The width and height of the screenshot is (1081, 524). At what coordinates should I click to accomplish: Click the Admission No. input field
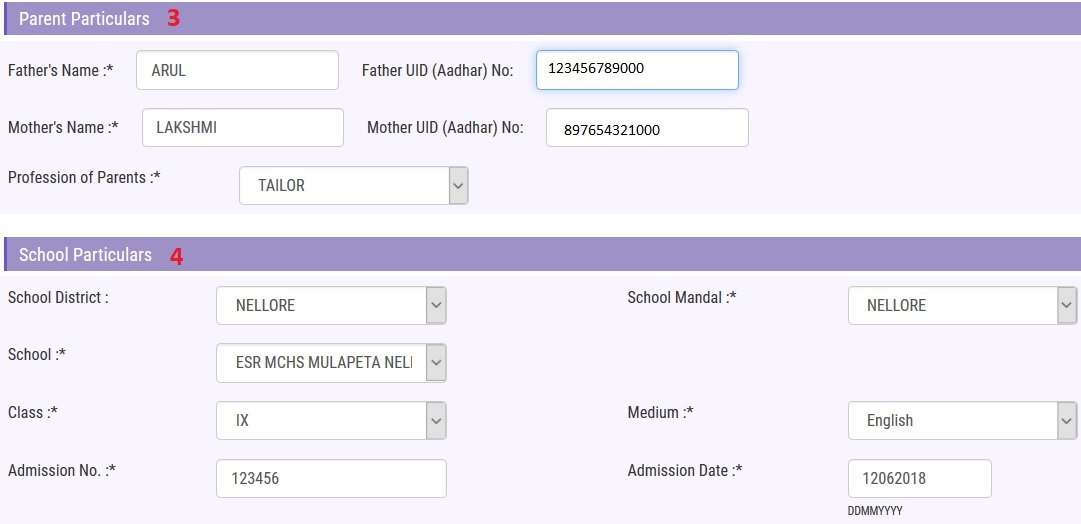[331, 478]
